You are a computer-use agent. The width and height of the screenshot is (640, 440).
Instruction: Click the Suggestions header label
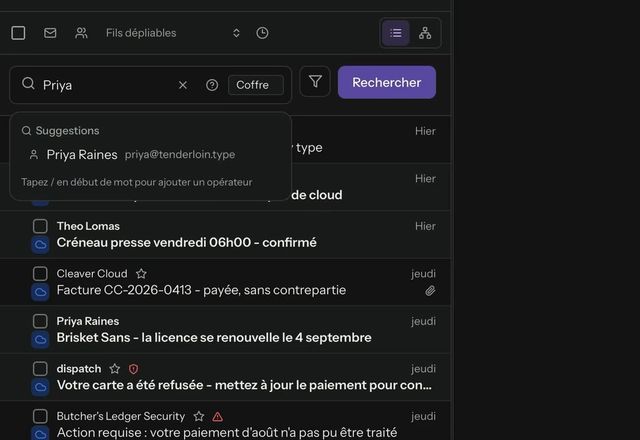pos(67,131)
